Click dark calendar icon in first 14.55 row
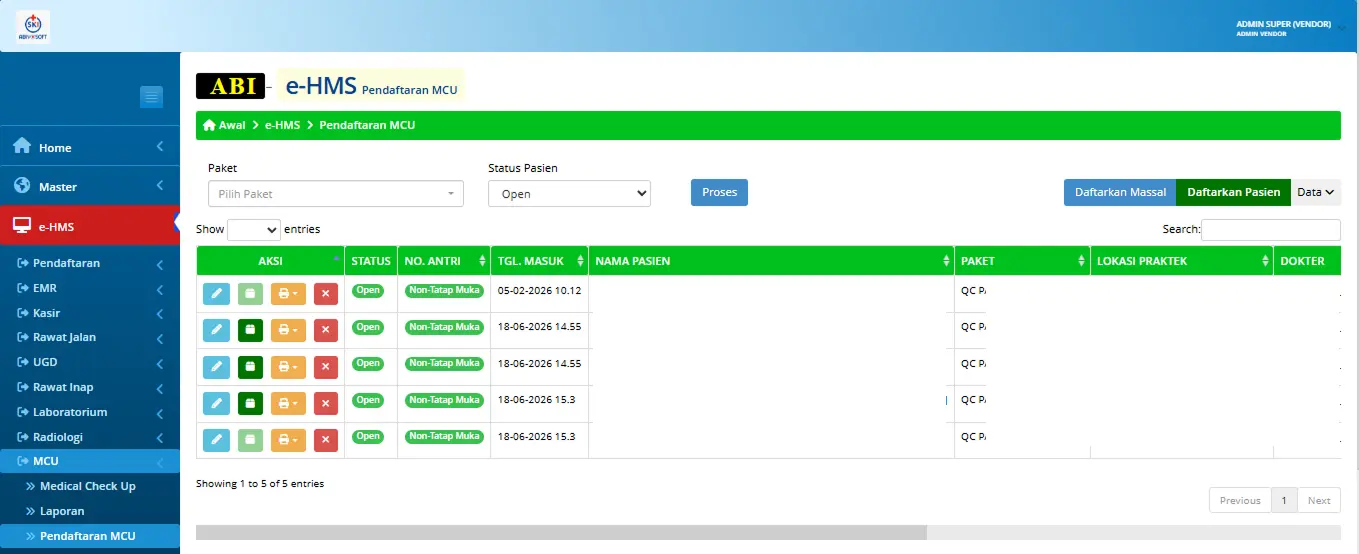Screen dimensions: 1359x554 tap(250, 330)
